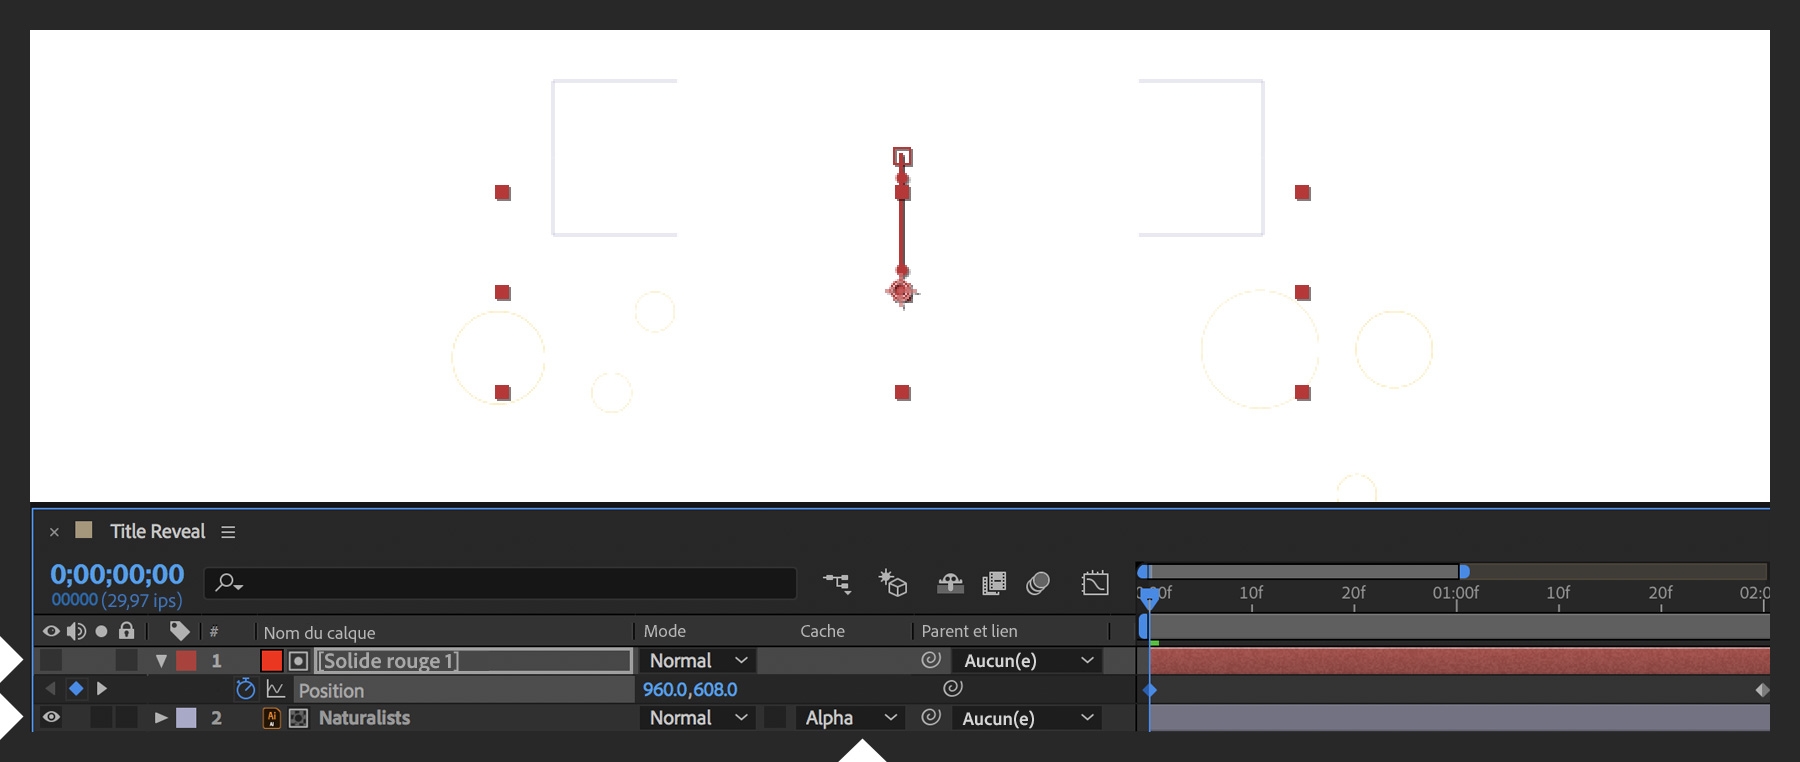Select the first Position keyframe in timeline
Viewport: 1800px width, 762px height.
click(1150, 690)
